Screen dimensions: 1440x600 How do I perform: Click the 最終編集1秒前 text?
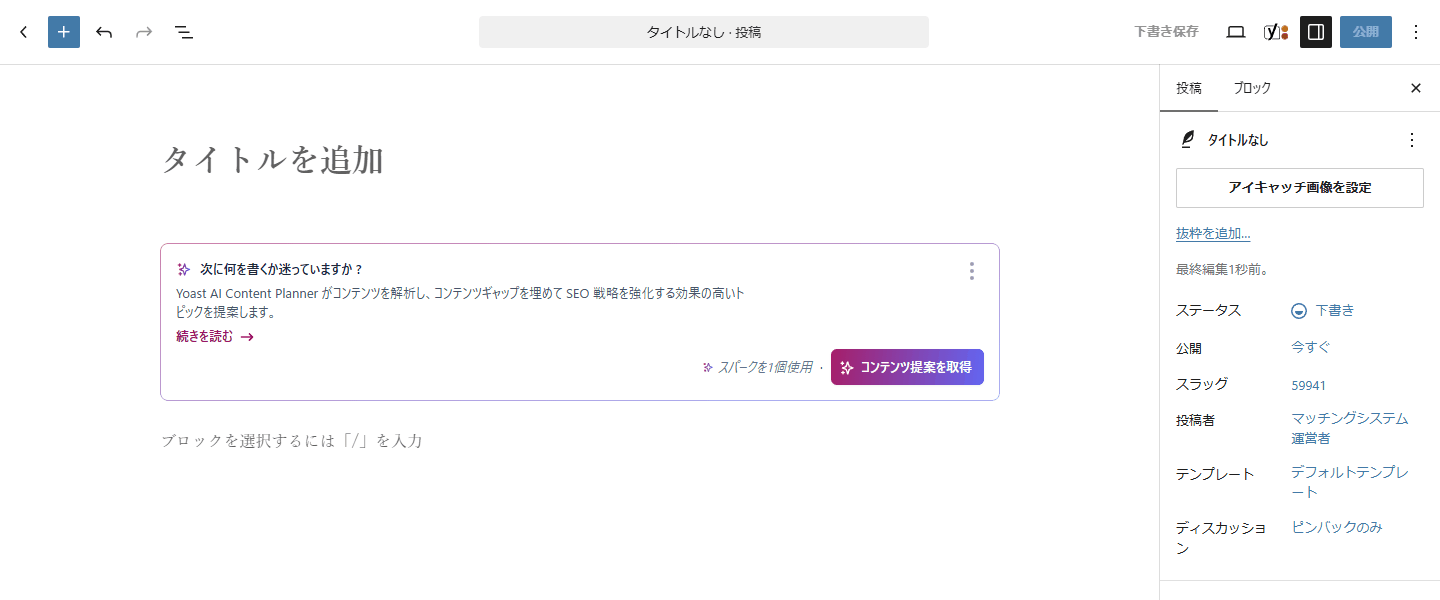1222,270
